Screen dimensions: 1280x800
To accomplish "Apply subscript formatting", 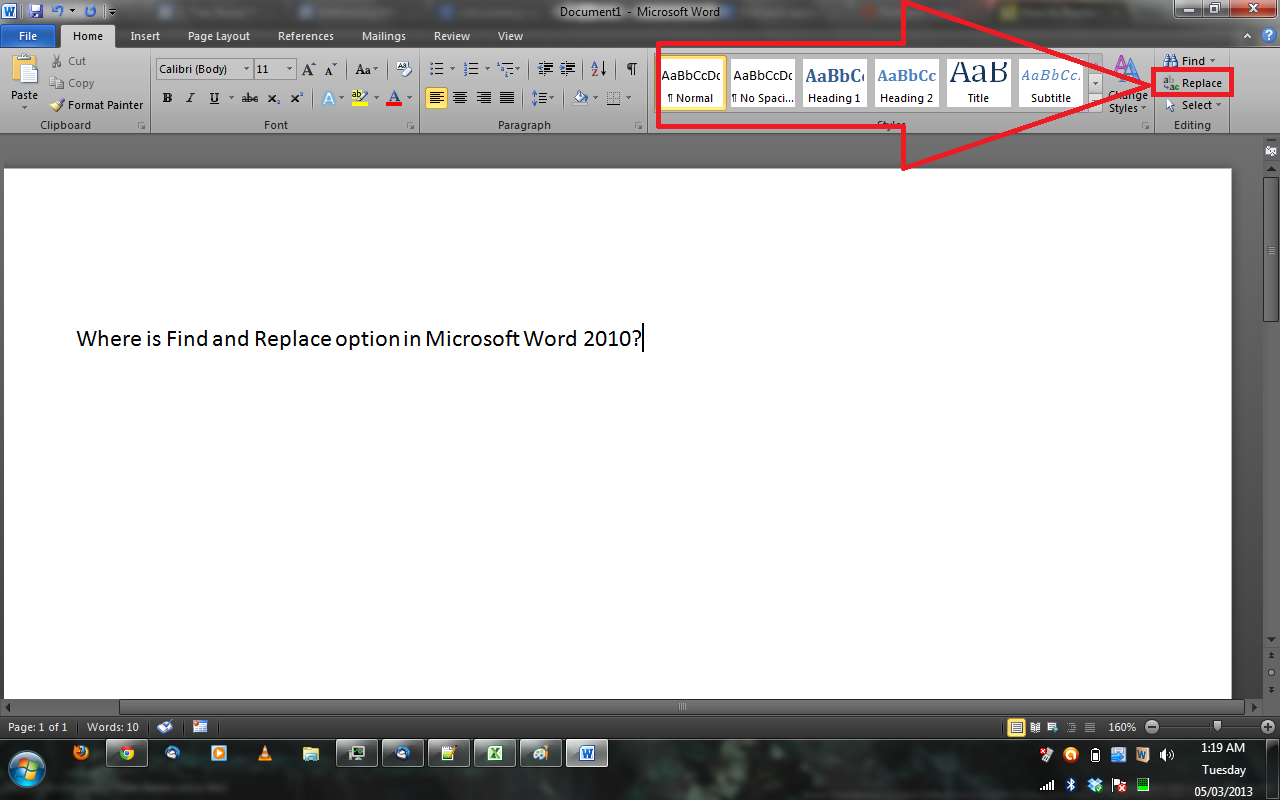I will click(274, 98).
